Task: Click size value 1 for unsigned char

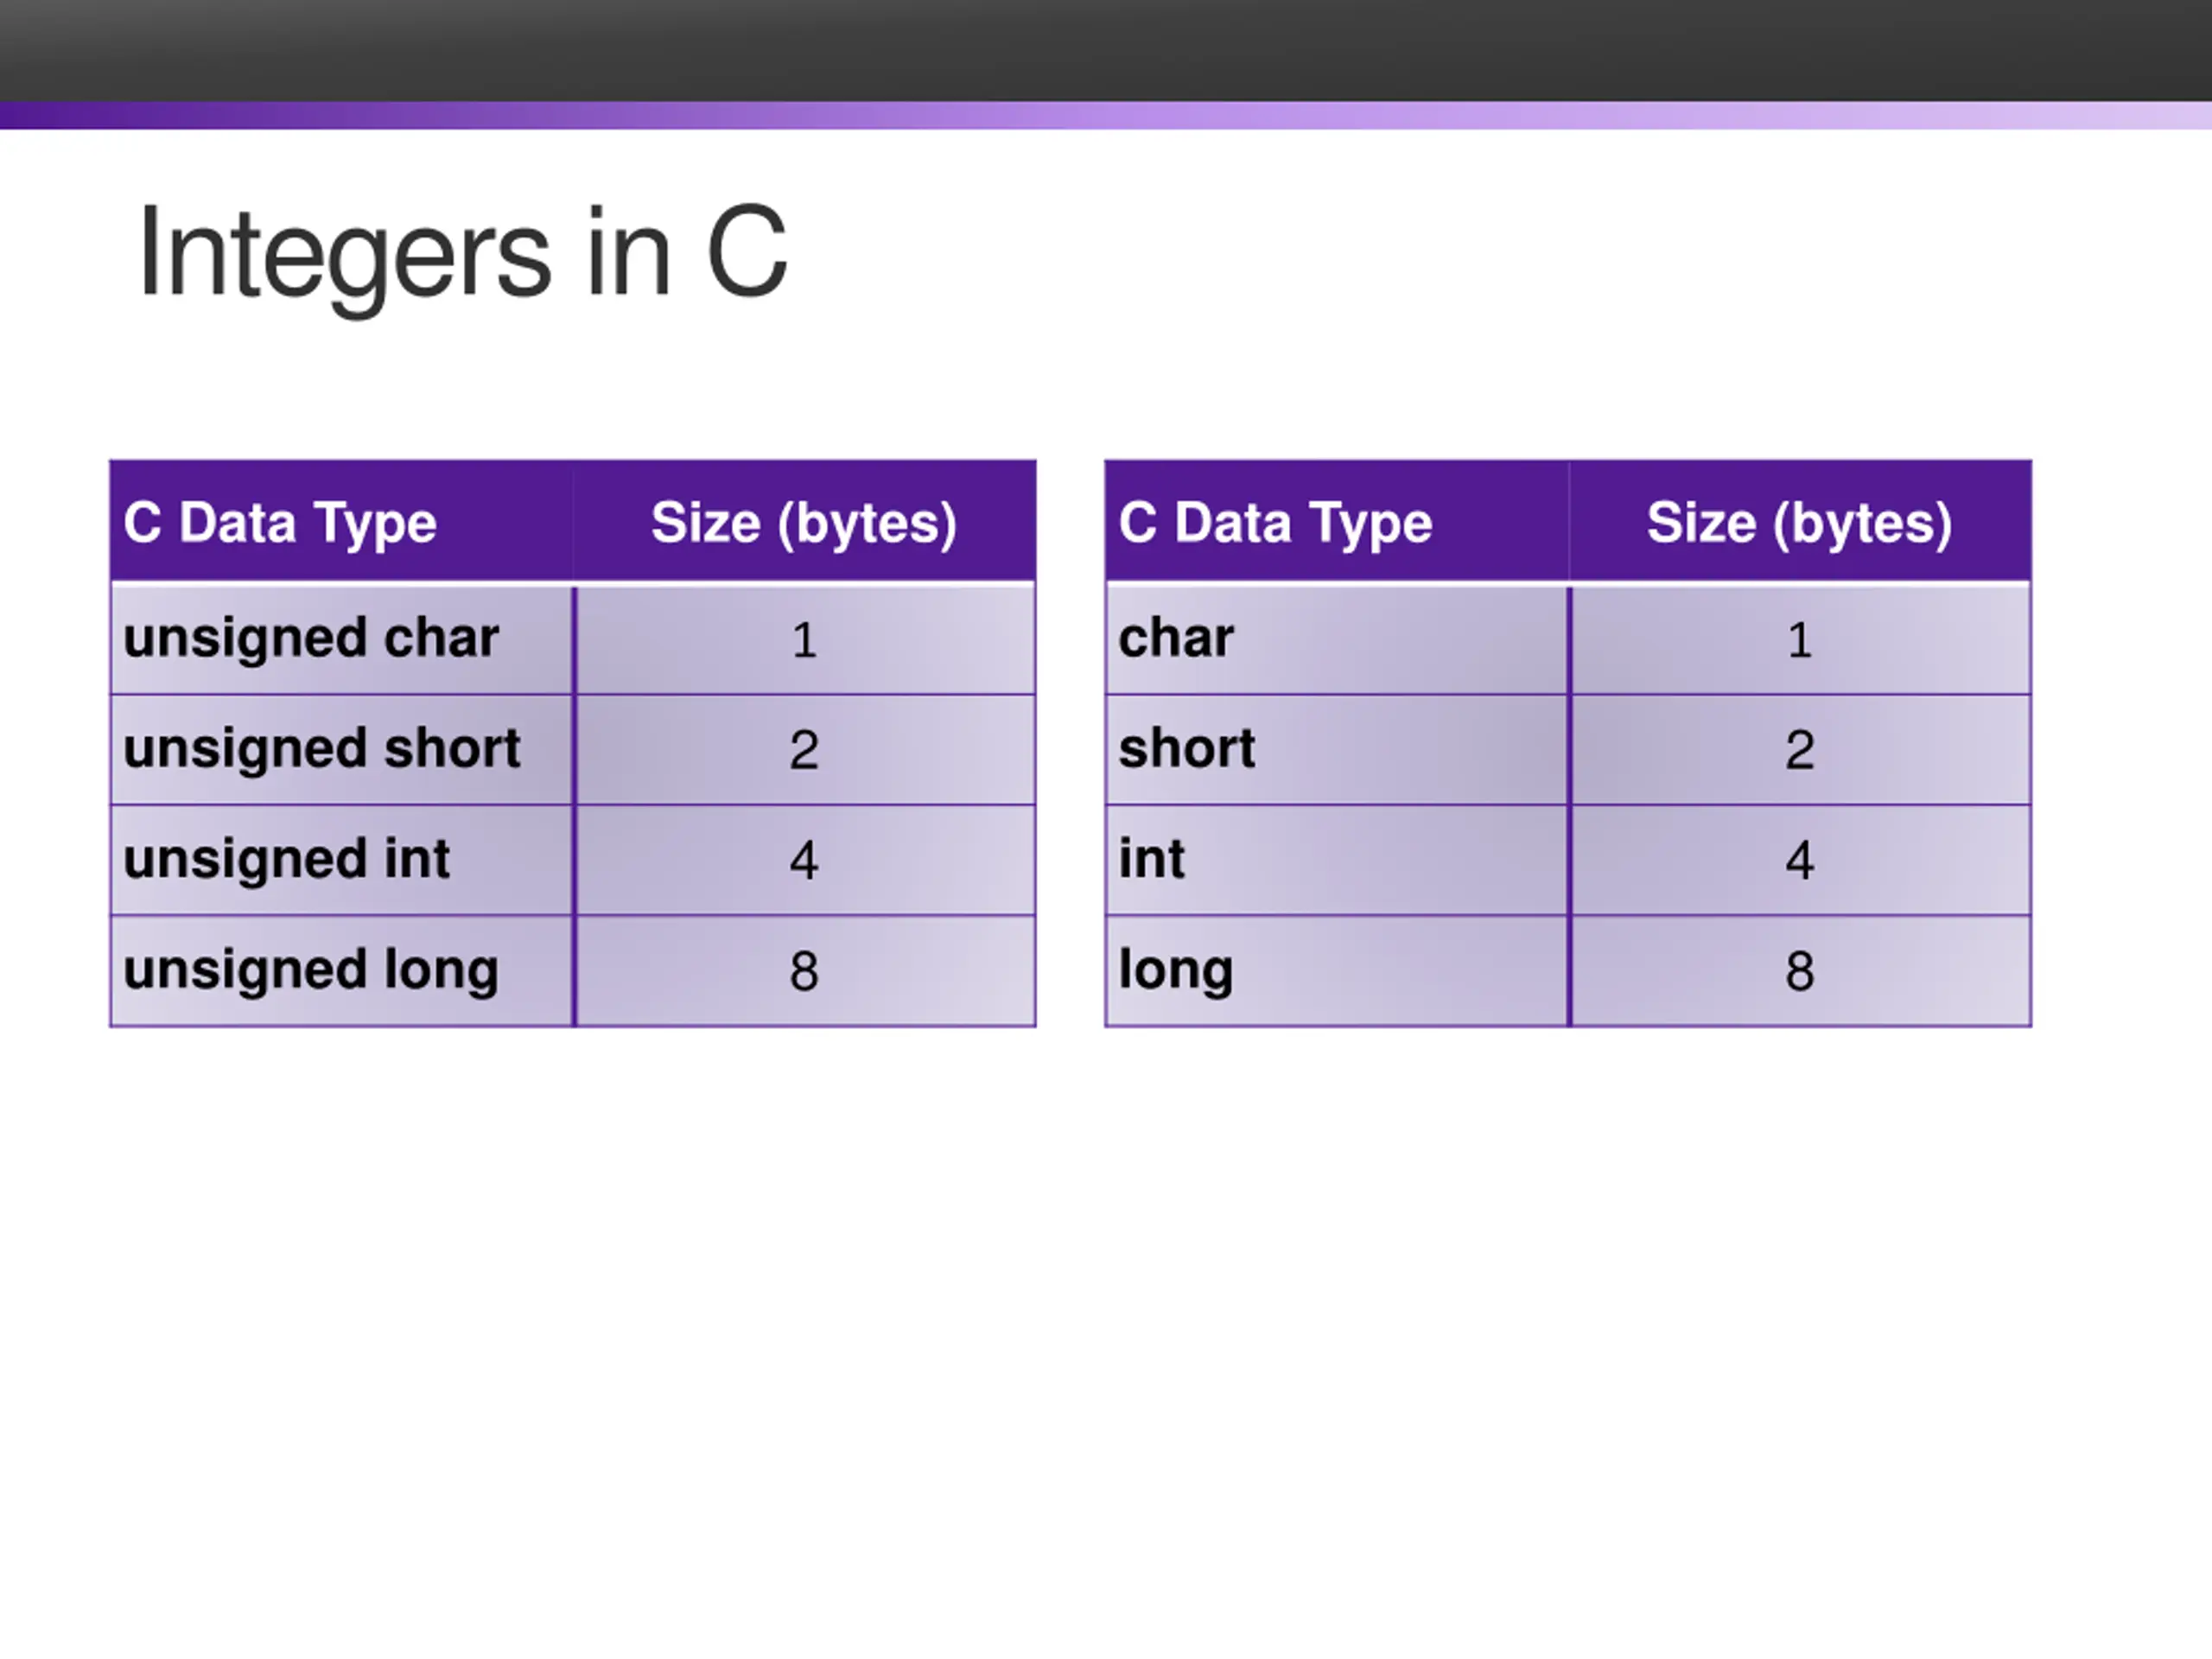Action: [805, 639]
